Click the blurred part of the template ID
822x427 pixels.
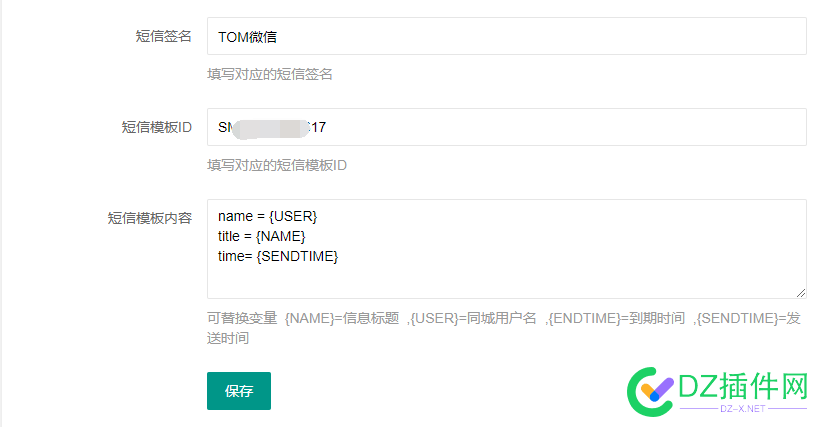pyautogui.click(x=270, y=128)
